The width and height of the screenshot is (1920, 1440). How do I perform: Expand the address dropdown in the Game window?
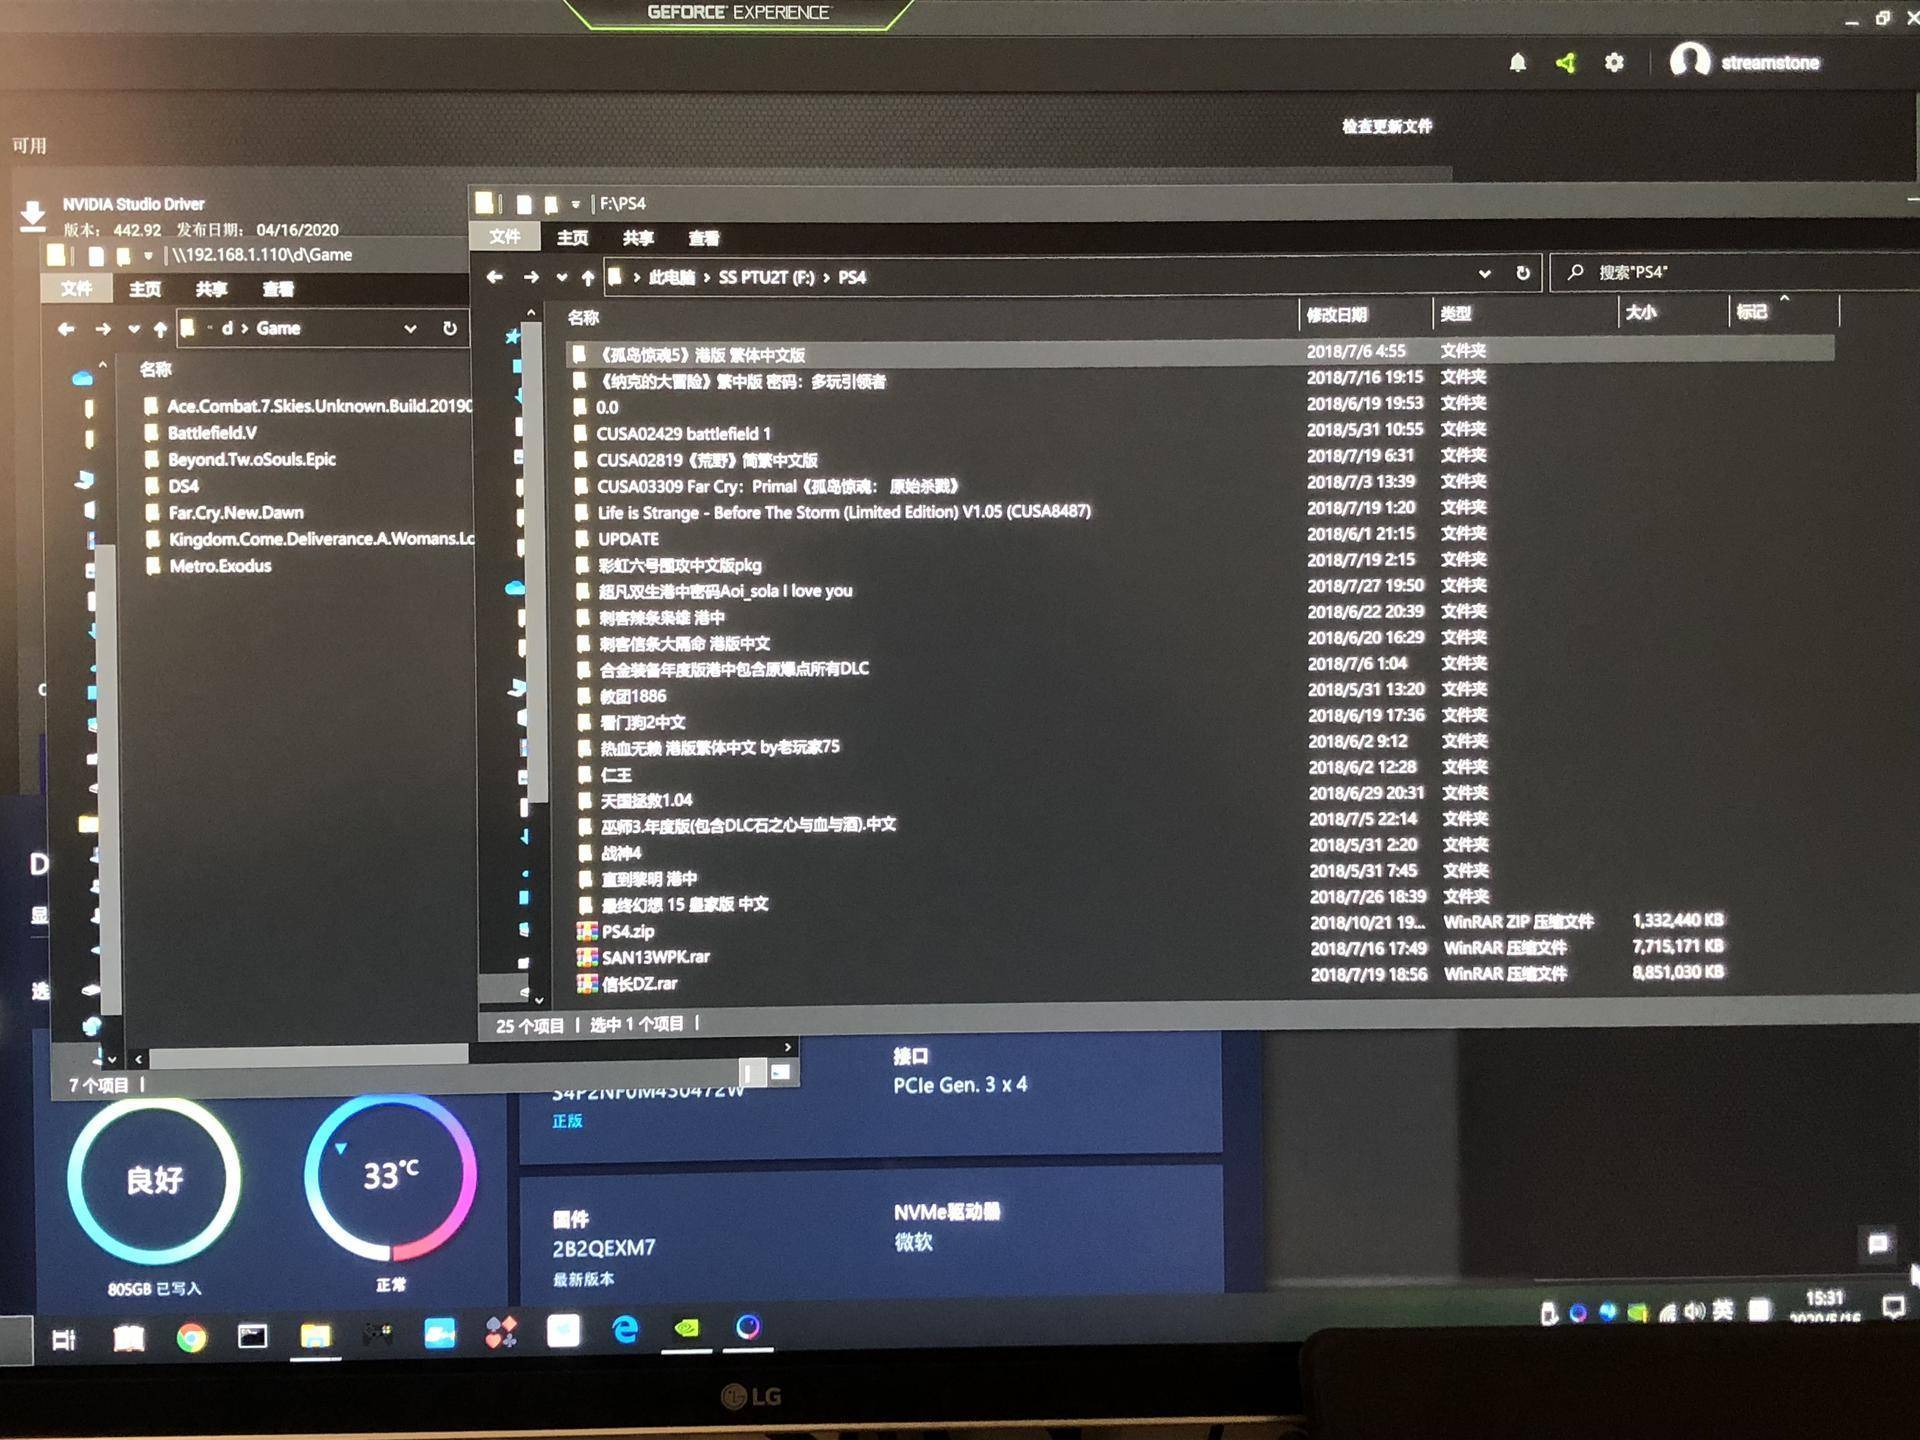coord(410,328)
